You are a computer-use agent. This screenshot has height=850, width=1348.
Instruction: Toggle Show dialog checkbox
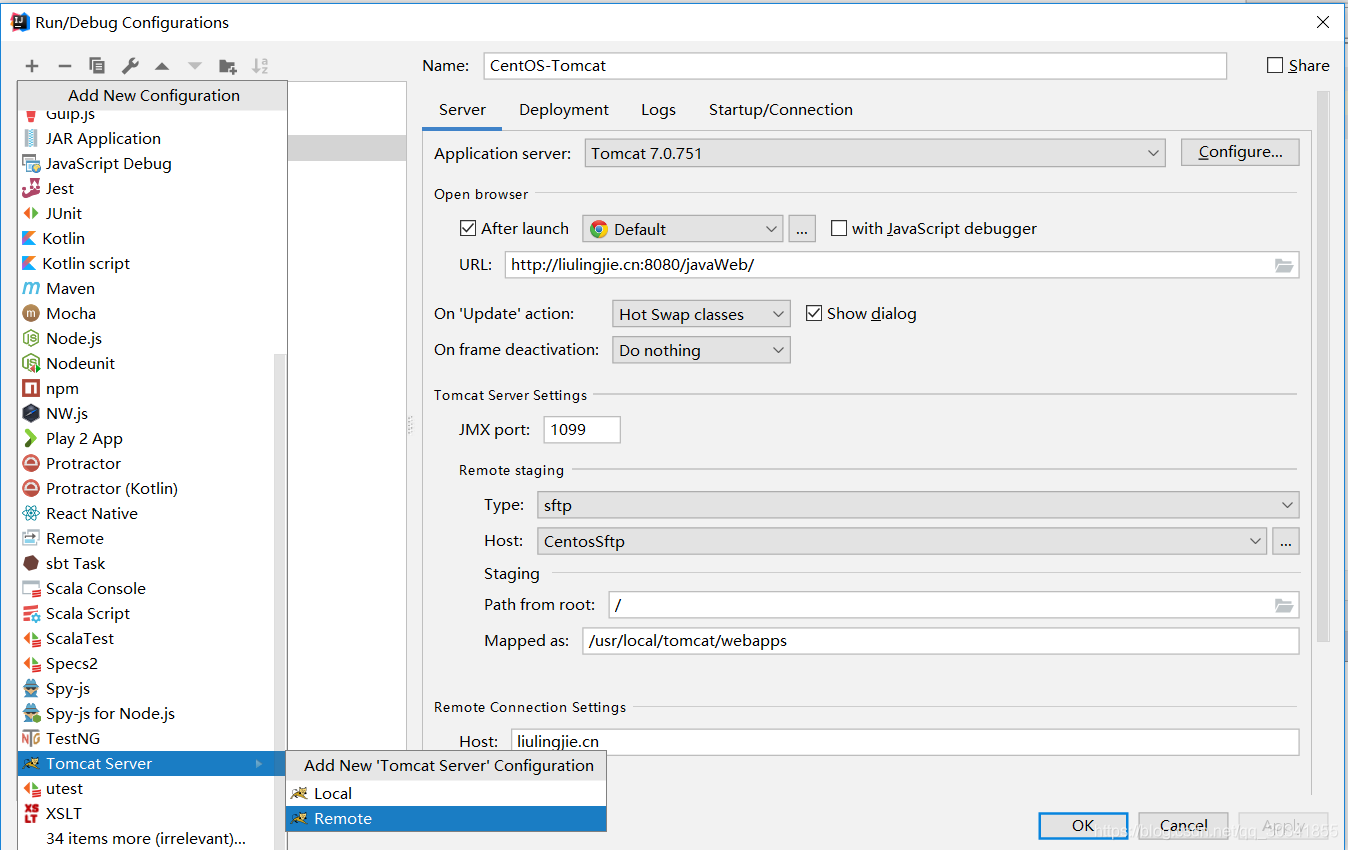814,313
